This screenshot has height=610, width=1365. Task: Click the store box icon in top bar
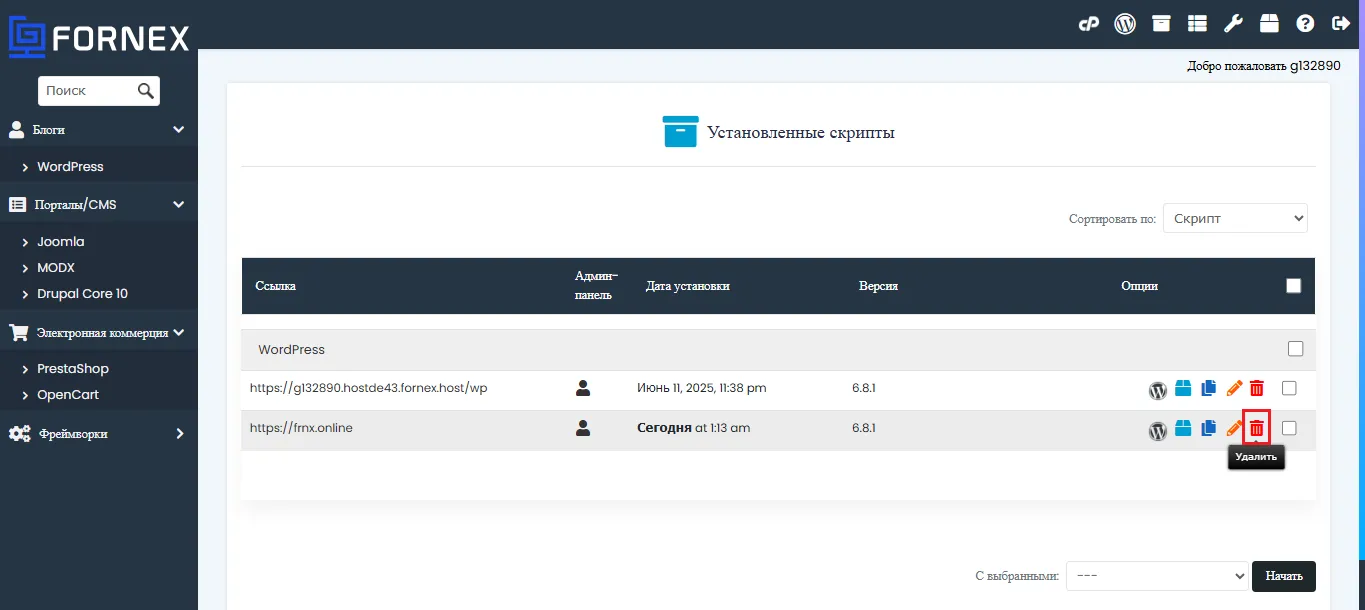click(1269, 24)
